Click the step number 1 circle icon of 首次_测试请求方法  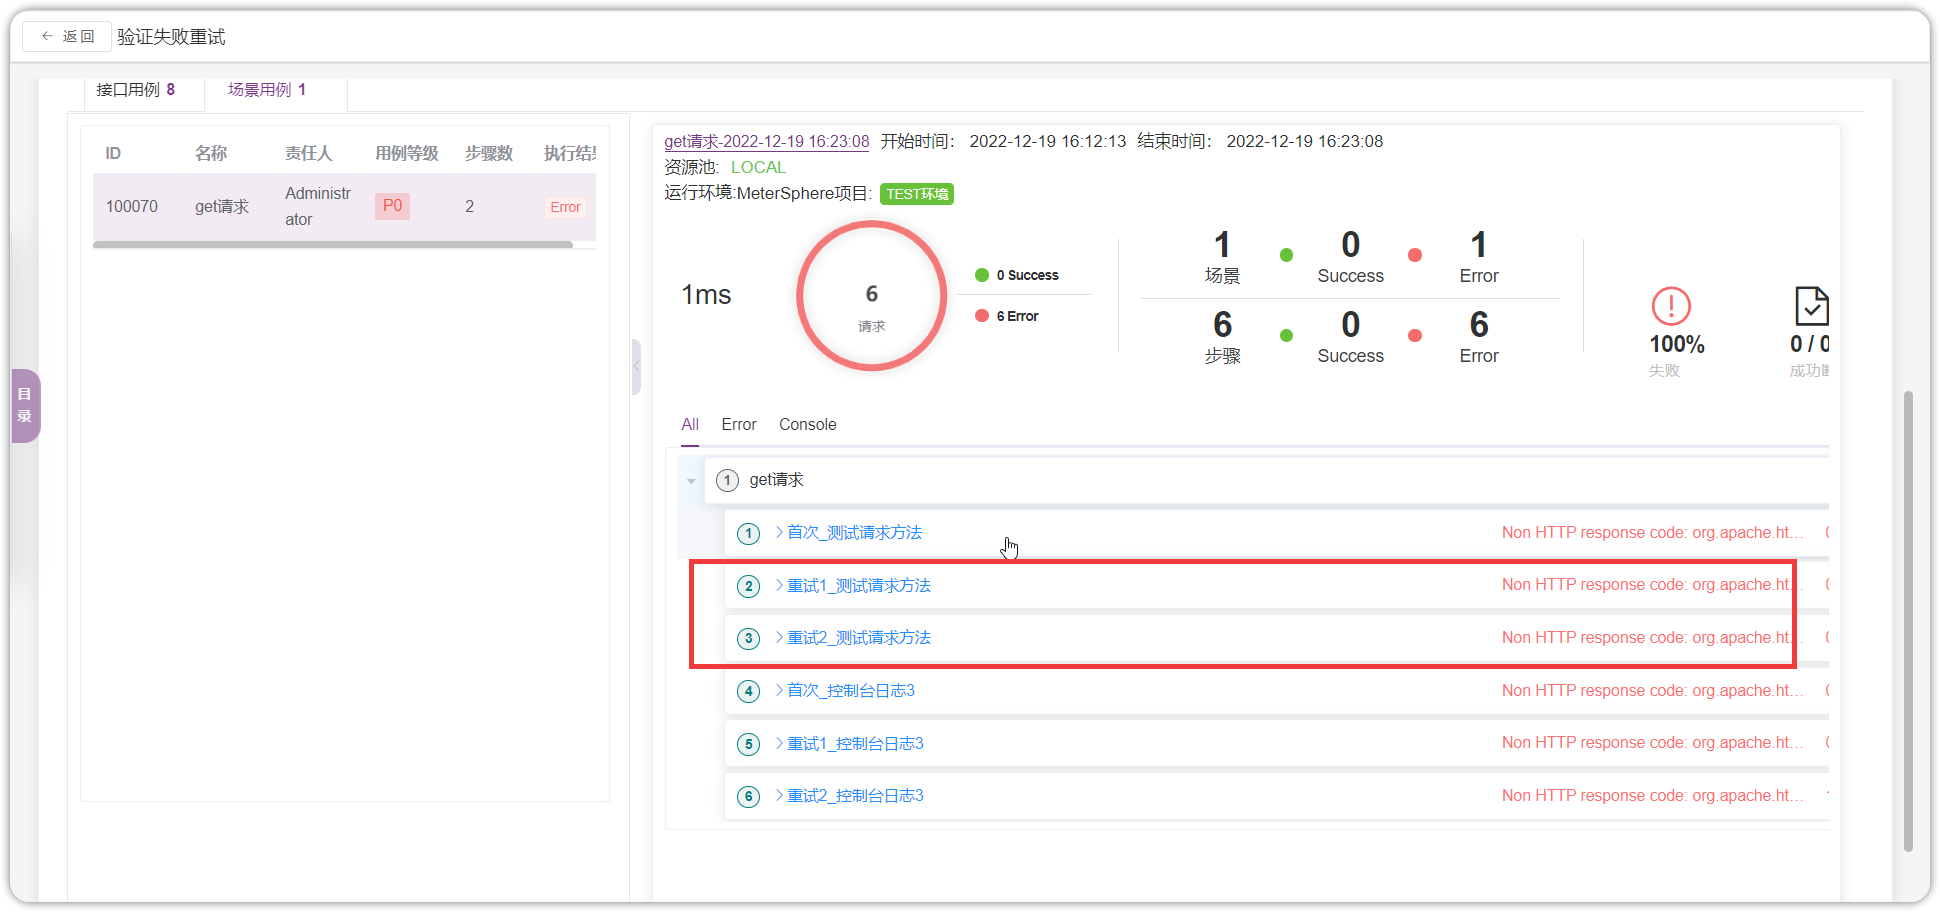748,534
